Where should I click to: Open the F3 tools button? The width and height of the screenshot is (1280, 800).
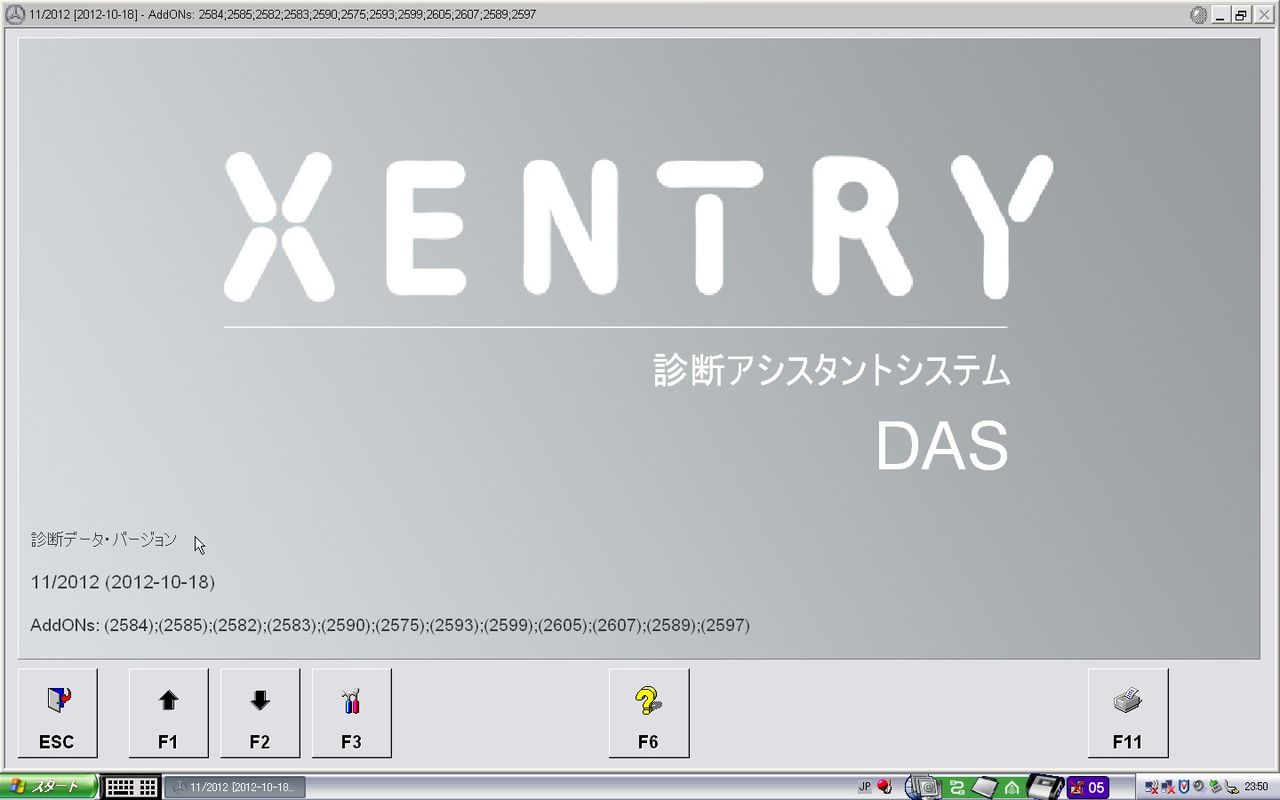(x=351, y=713)
